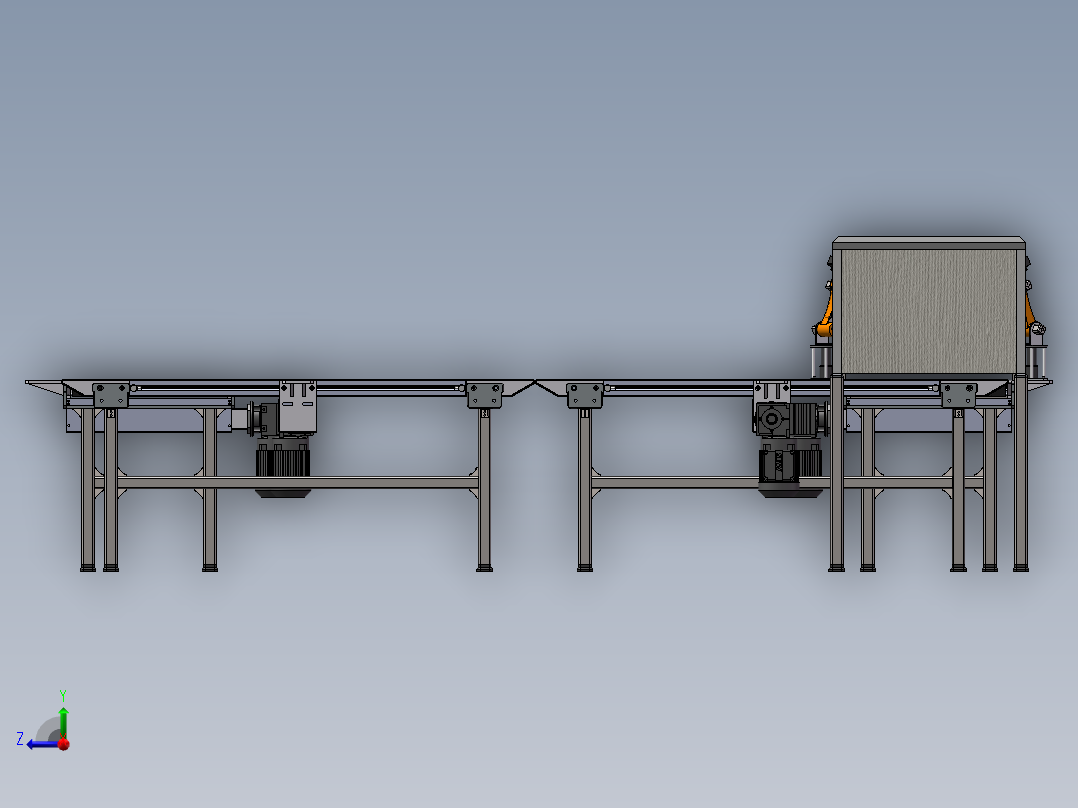Click the blue Z axis arrow of triad

(41, 744)
